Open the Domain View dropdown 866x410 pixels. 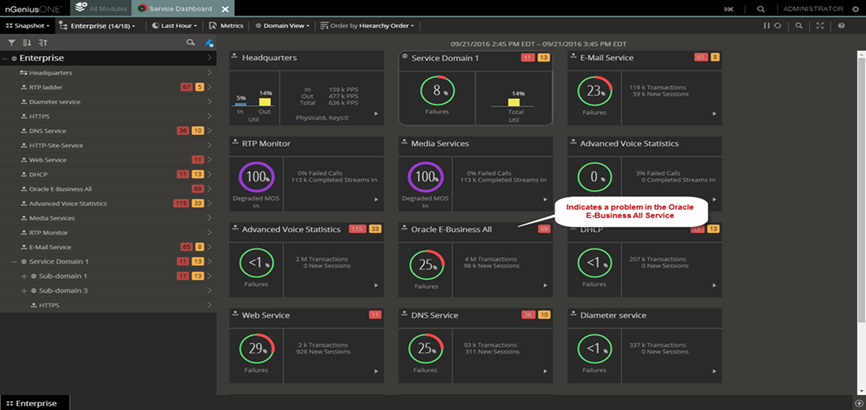click(281, 25)
